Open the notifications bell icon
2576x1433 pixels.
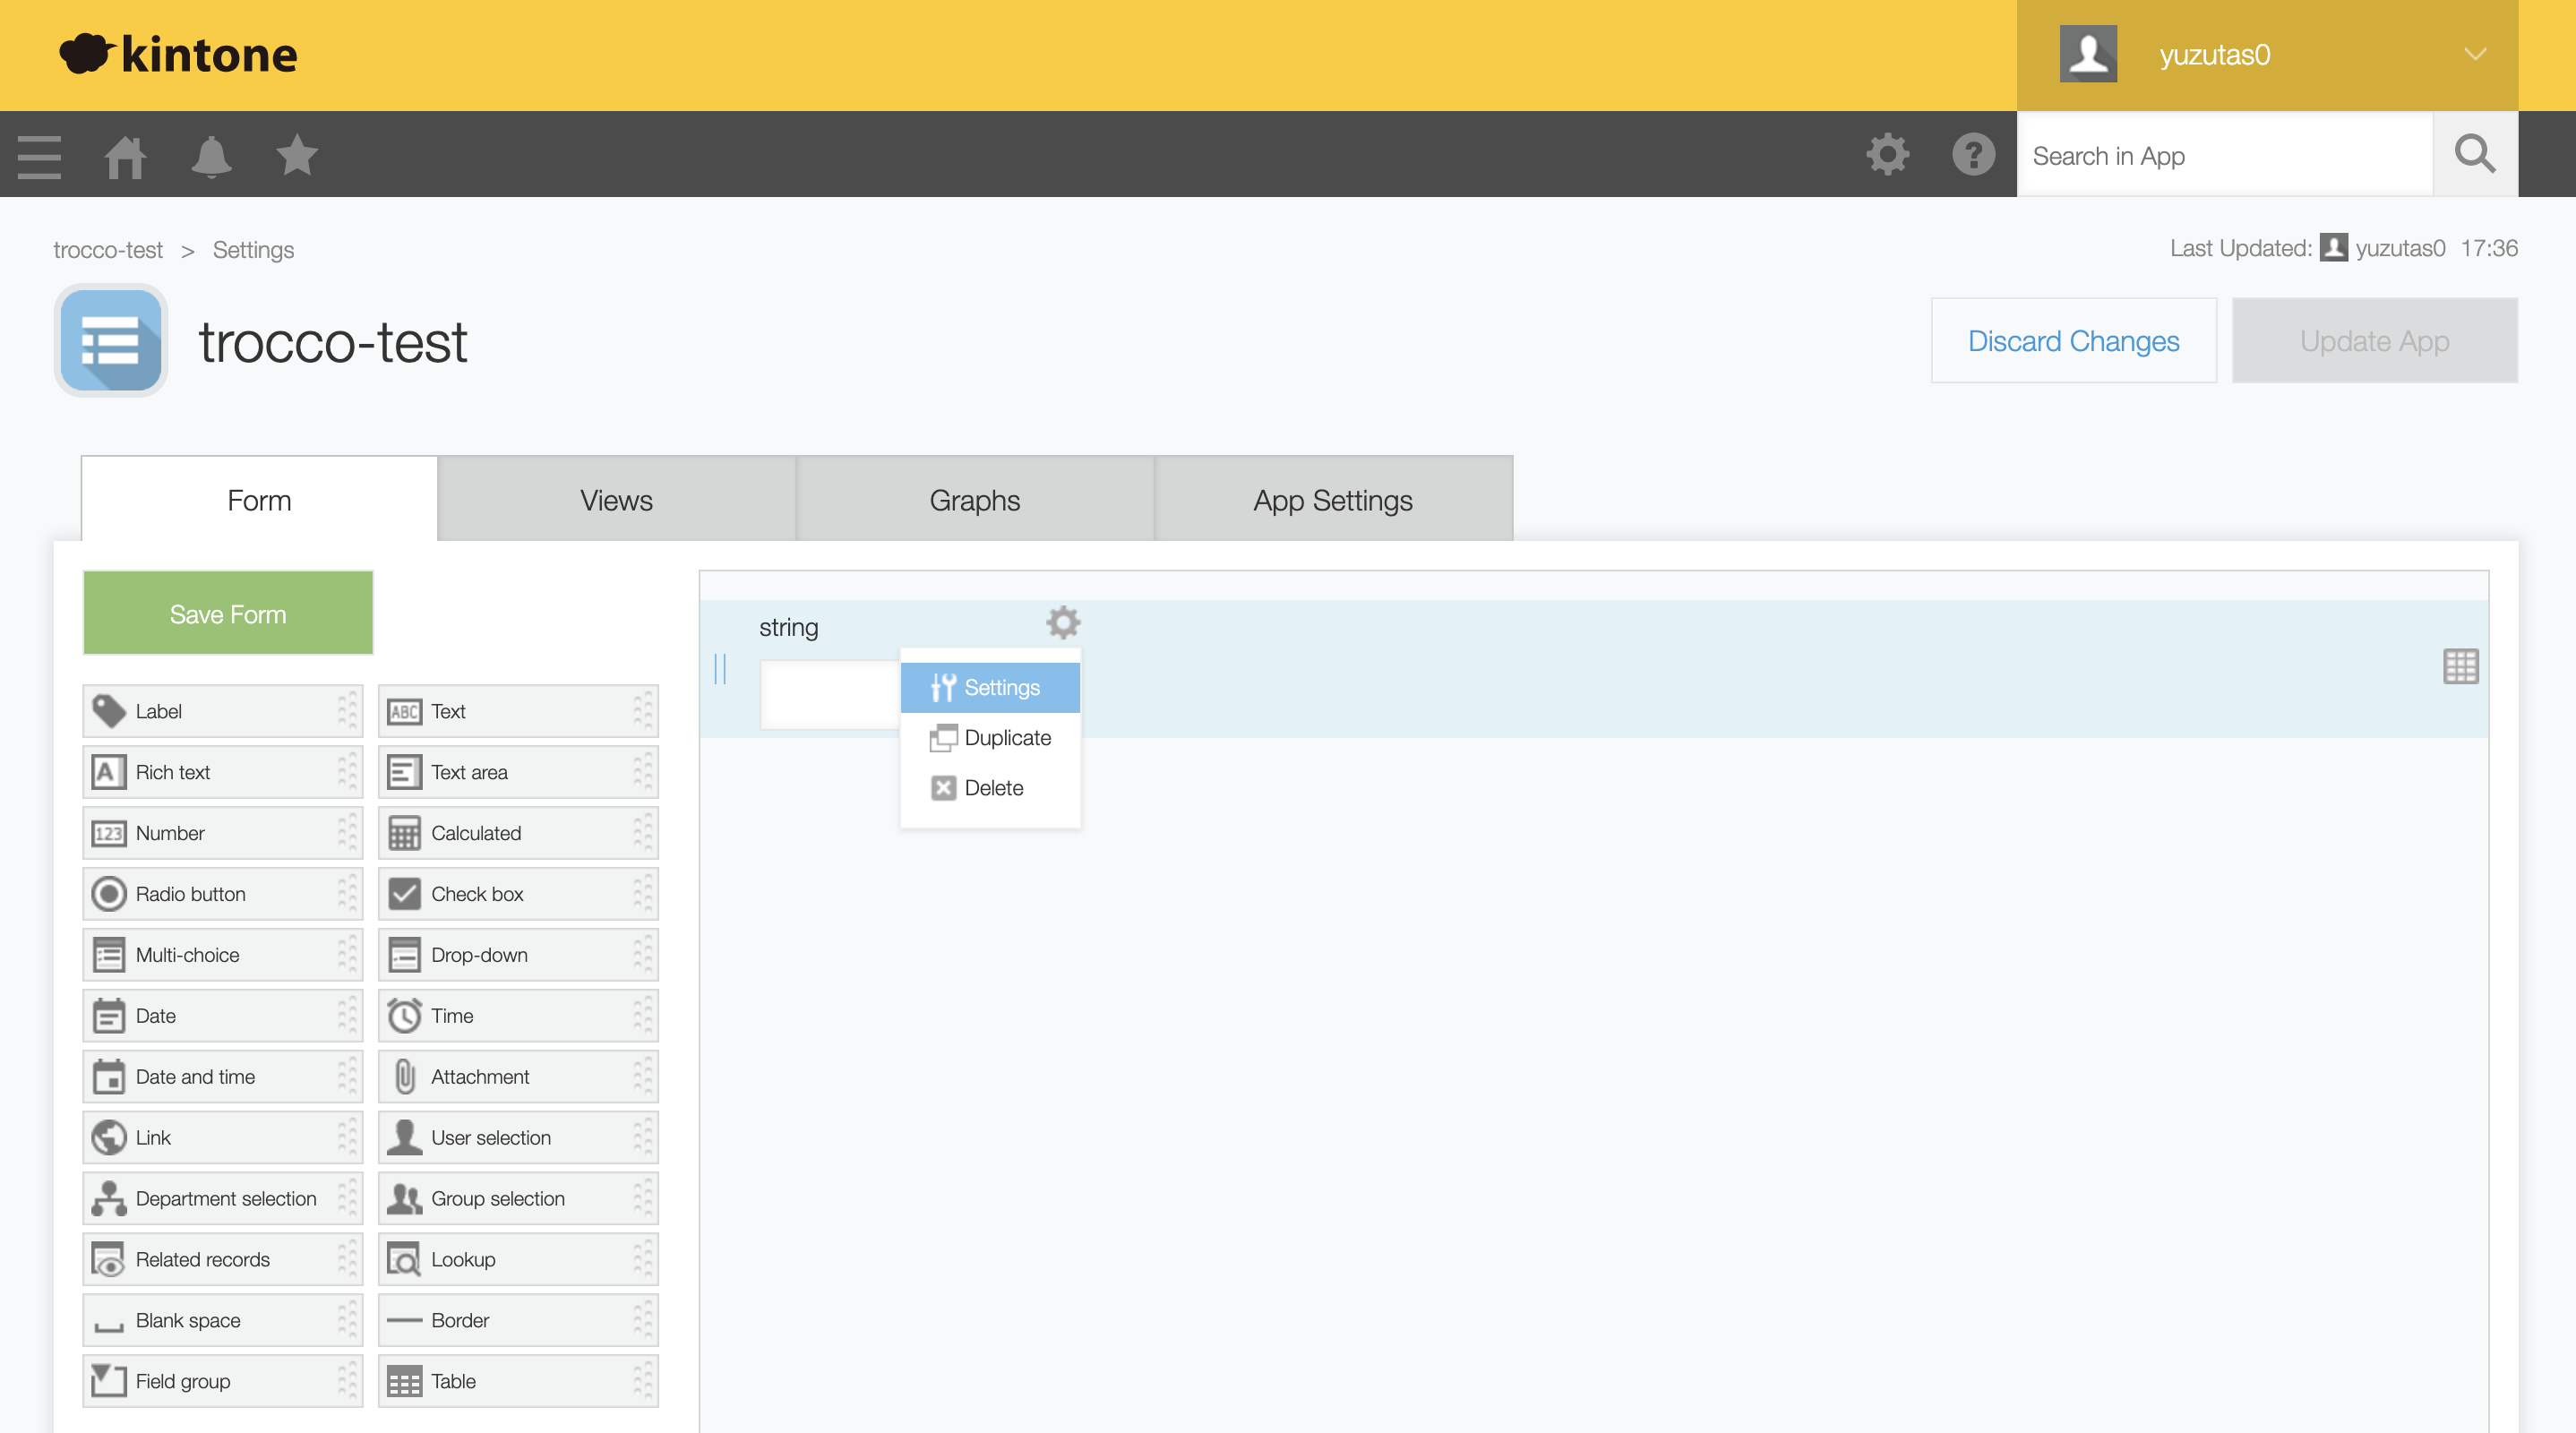pyautogui.click(x=211, y=156)
